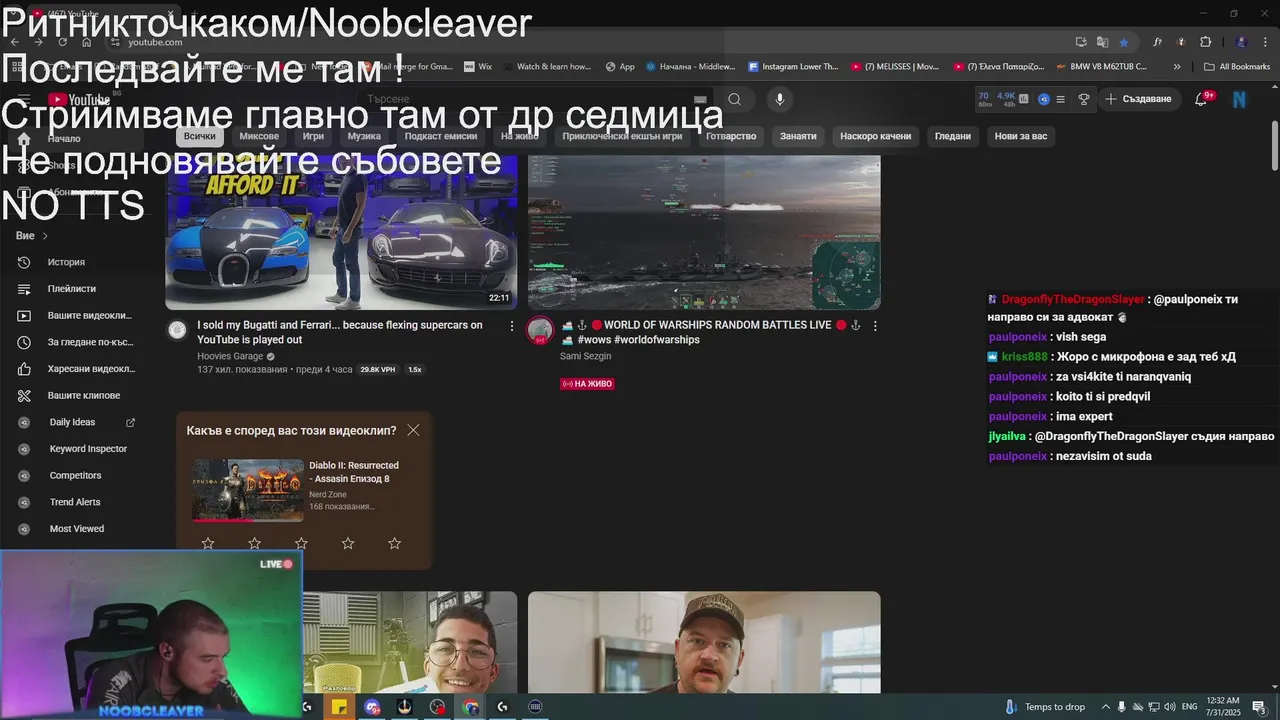Screen dimensions: 1280x720
Task: Open Вашите видеоклипове in the sidebar
Action: click(78, 315)
